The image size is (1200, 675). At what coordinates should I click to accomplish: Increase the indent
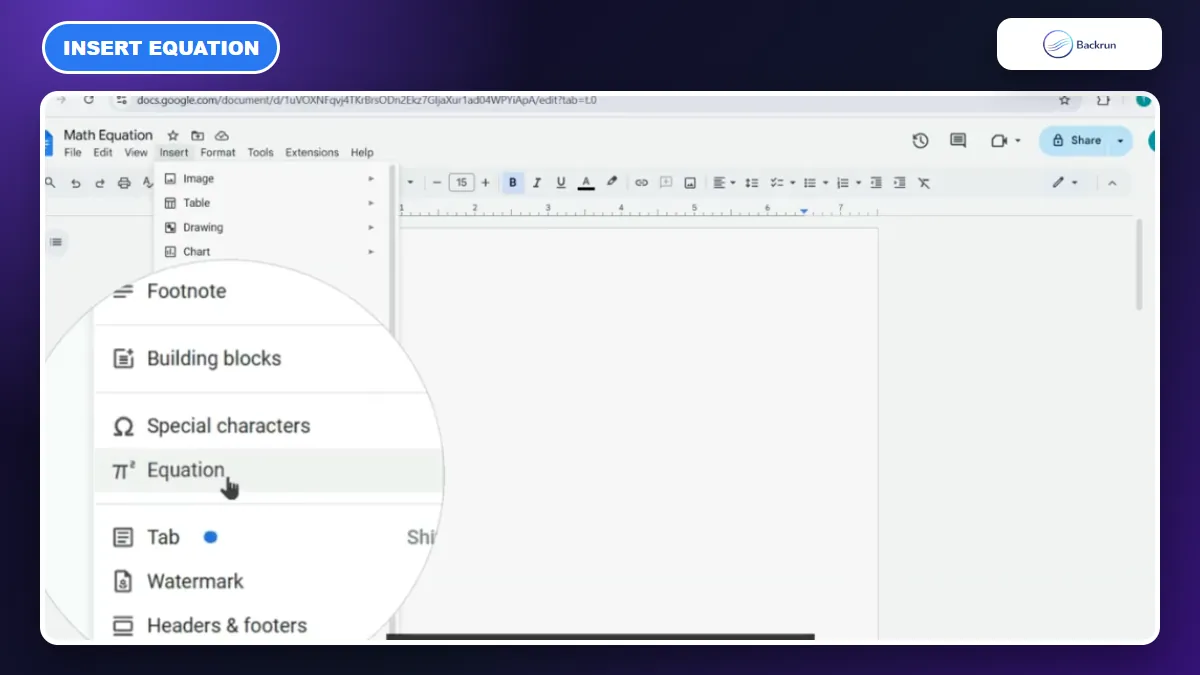(x=900, y=182)
